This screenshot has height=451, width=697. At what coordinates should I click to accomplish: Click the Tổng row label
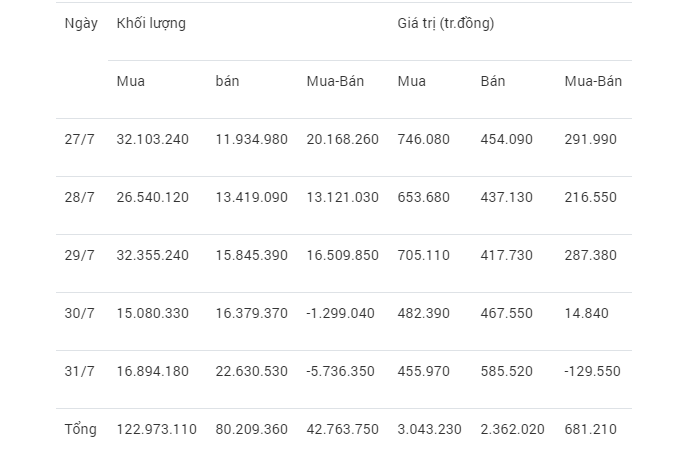point(81,429)
